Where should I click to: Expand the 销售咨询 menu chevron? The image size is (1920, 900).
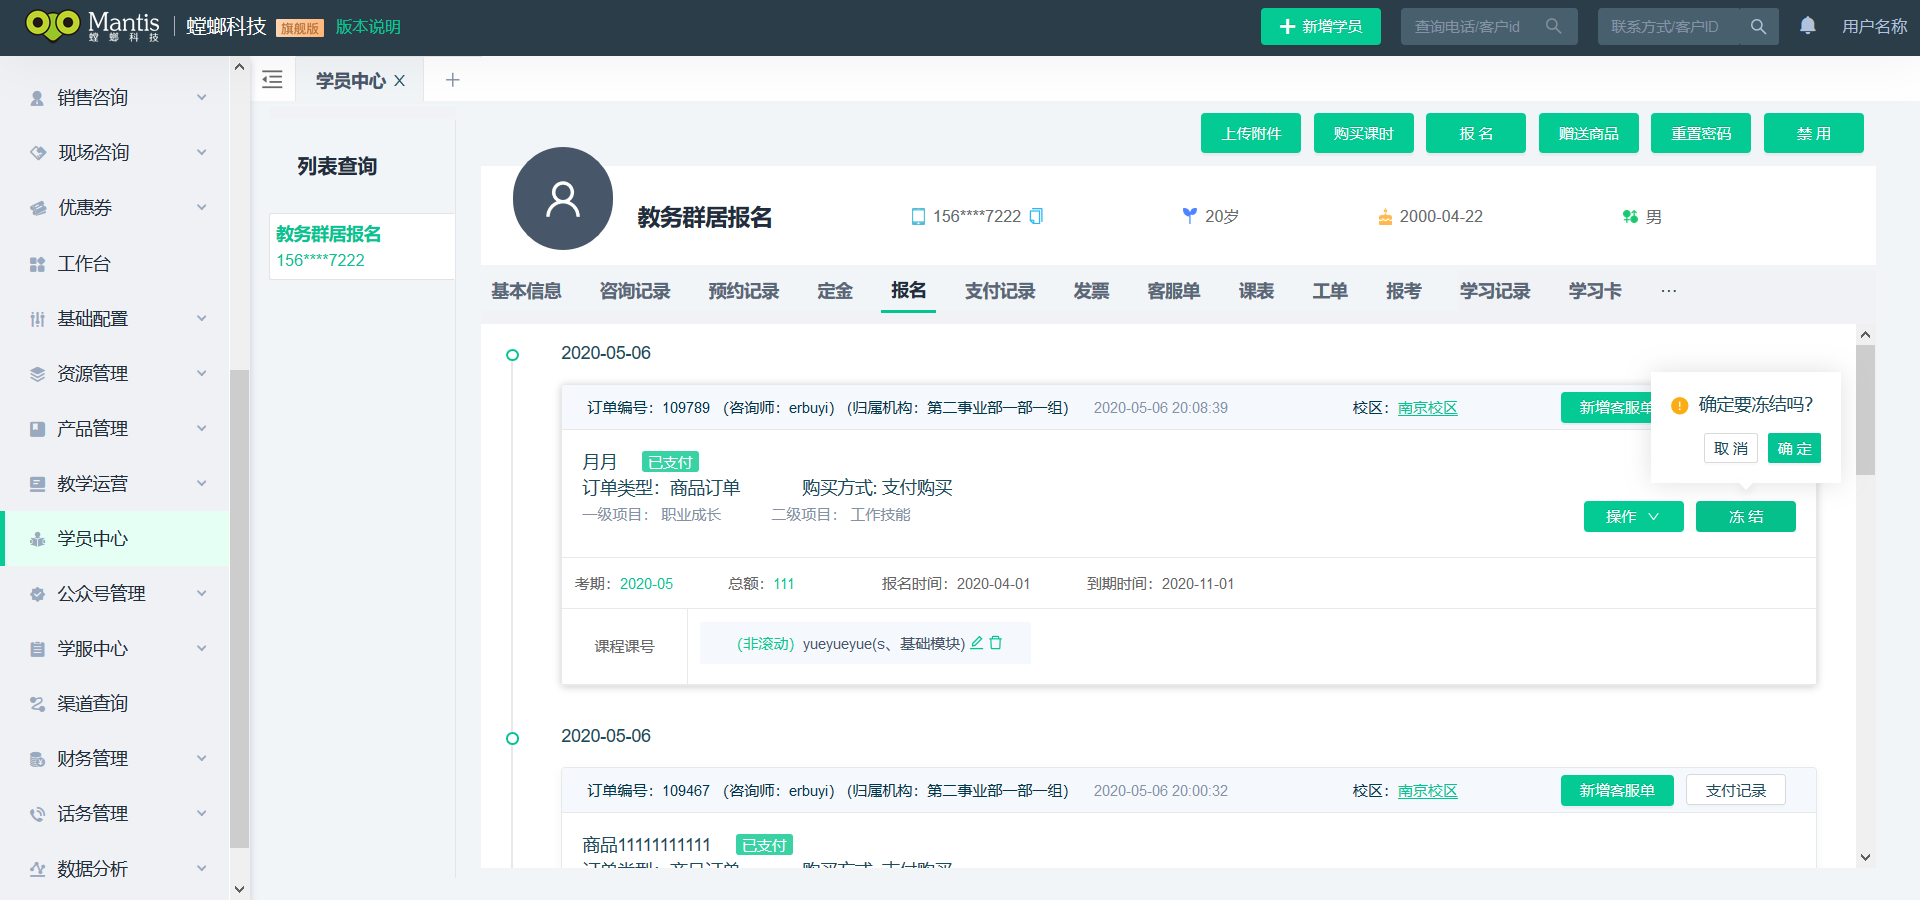(201, 98)
